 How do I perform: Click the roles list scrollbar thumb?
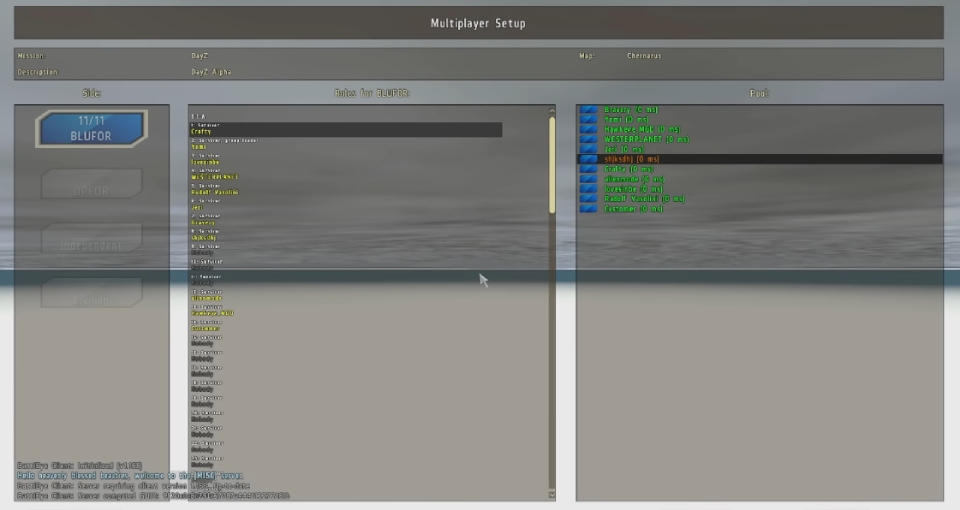tap(552, 165)
